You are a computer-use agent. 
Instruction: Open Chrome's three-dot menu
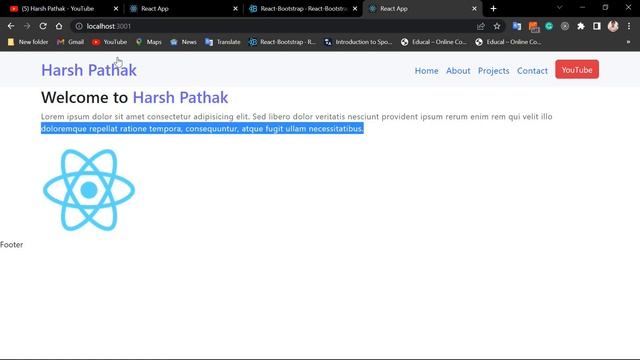point(629,26)
